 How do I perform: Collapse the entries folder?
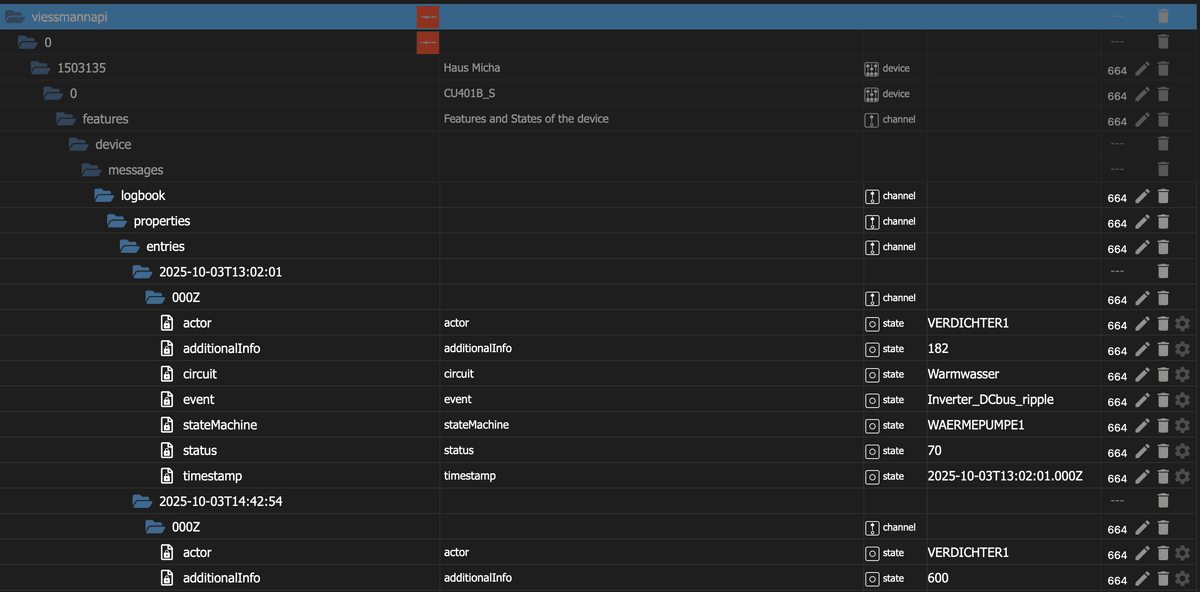129,246
